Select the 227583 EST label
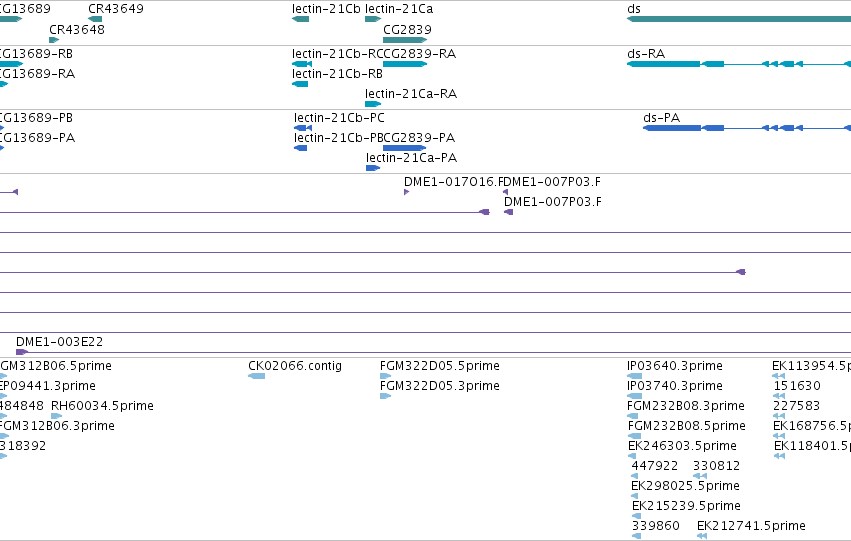This screenshot has height=541, width=851. click(796, 406)
